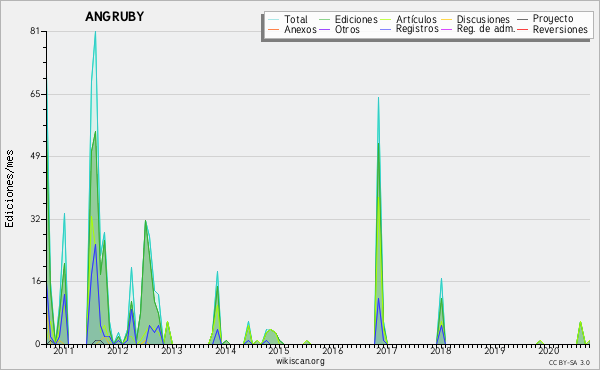Screen dimensions: 600x370
Task: Click the 2020 year label
Action: (x=549, y=350)
